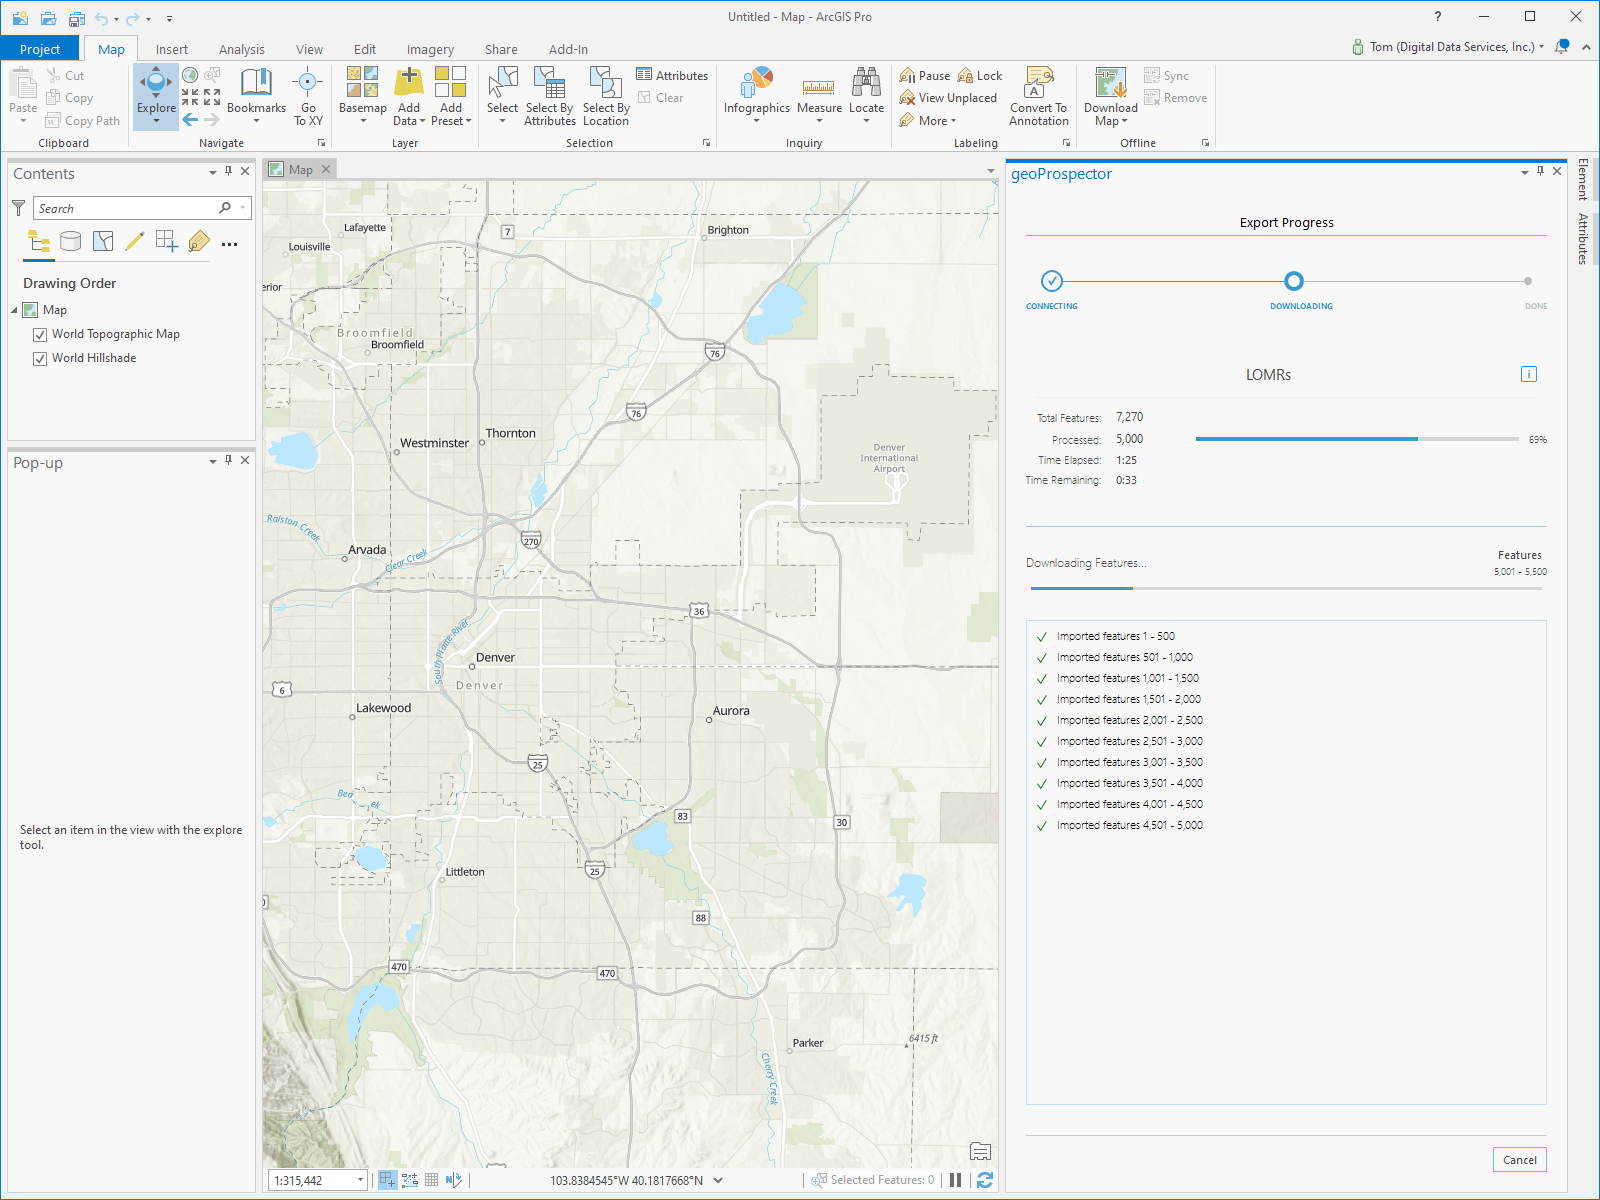Click the Add Data button
This screenshot has height=1200, width=1600.
(x=409, y=97)
